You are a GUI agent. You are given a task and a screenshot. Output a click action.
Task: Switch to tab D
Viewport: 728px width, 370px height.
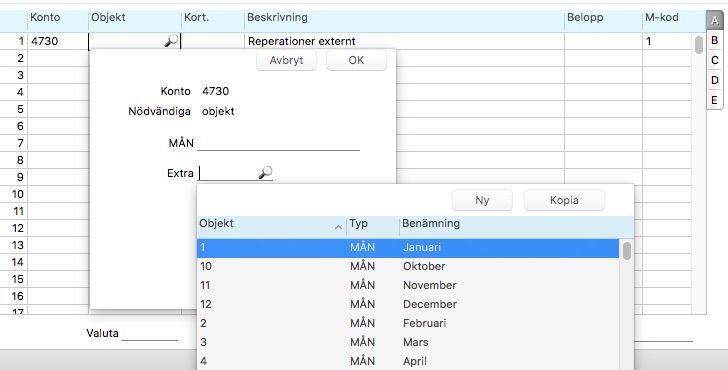tap(715, 80)
